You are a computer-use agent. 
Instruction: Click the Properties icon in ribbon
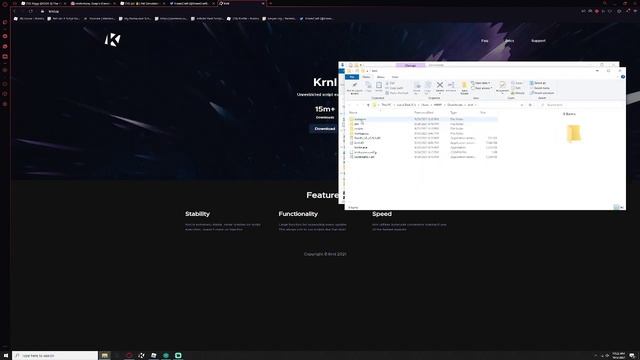tap(502, 87)
